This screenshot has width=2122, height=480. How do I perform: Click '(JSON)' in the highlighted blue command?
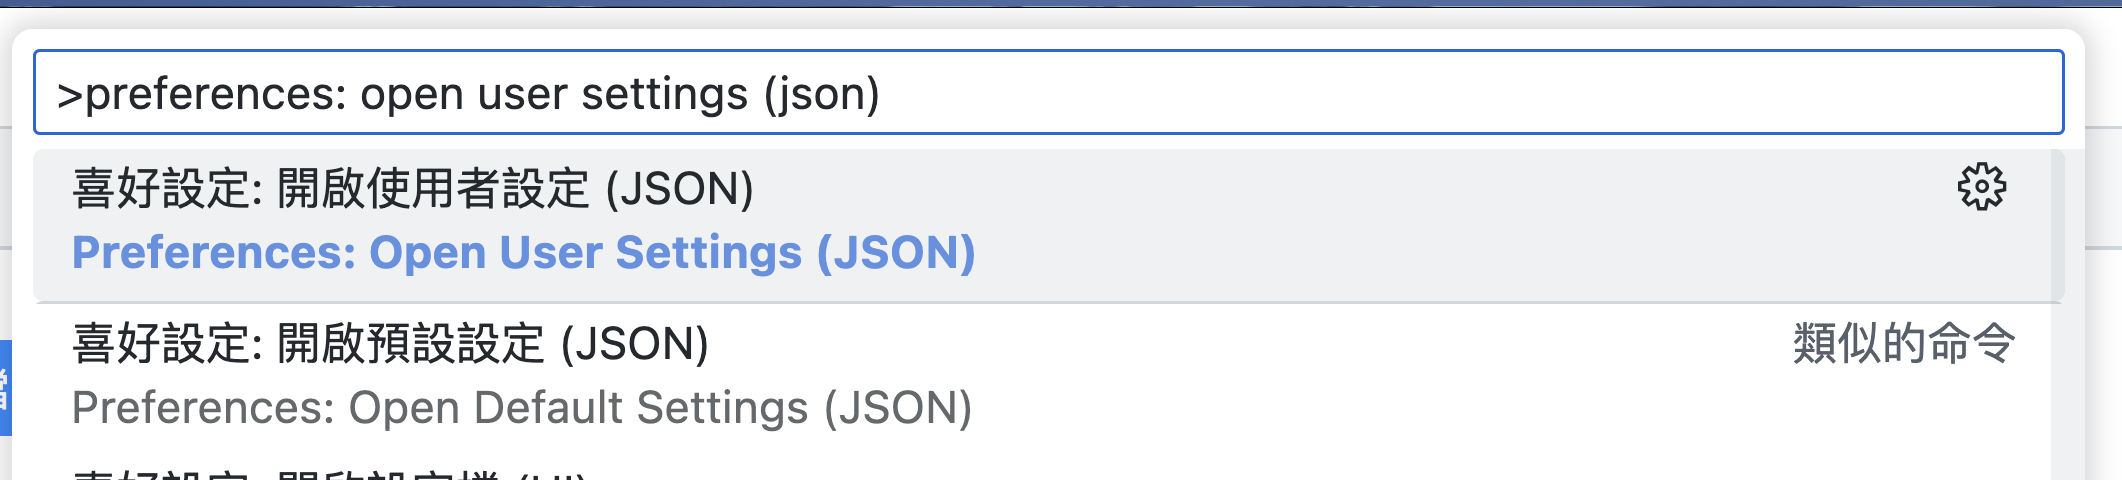(x=896, y=253)
